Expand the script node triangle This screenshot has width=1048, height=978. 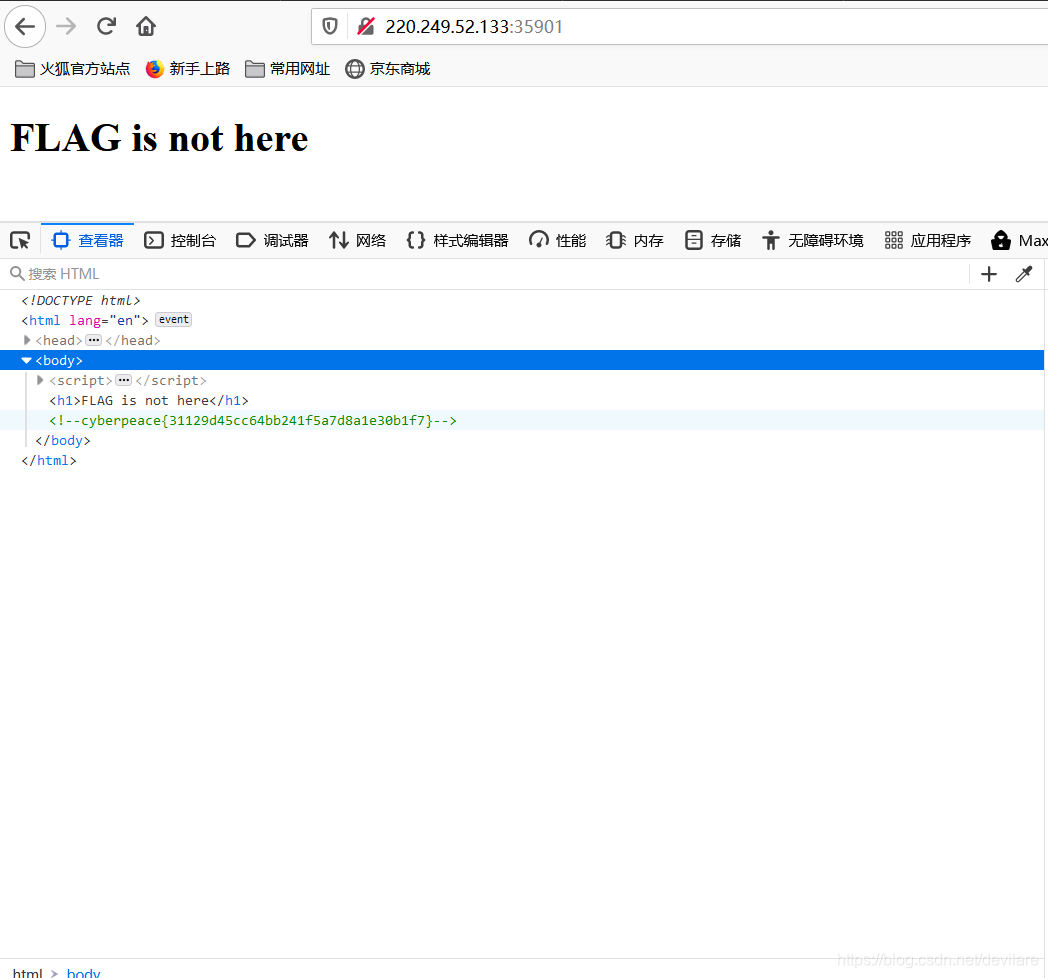click(40, 380)
